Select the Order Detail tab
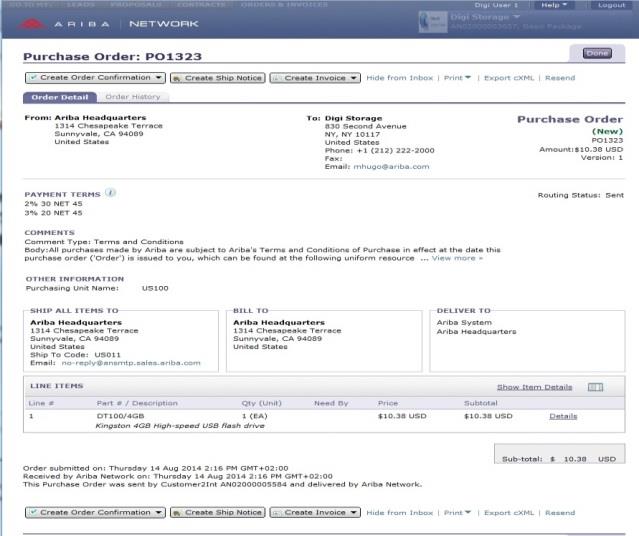The image size is (639, 536). click(x=60, y=97)
